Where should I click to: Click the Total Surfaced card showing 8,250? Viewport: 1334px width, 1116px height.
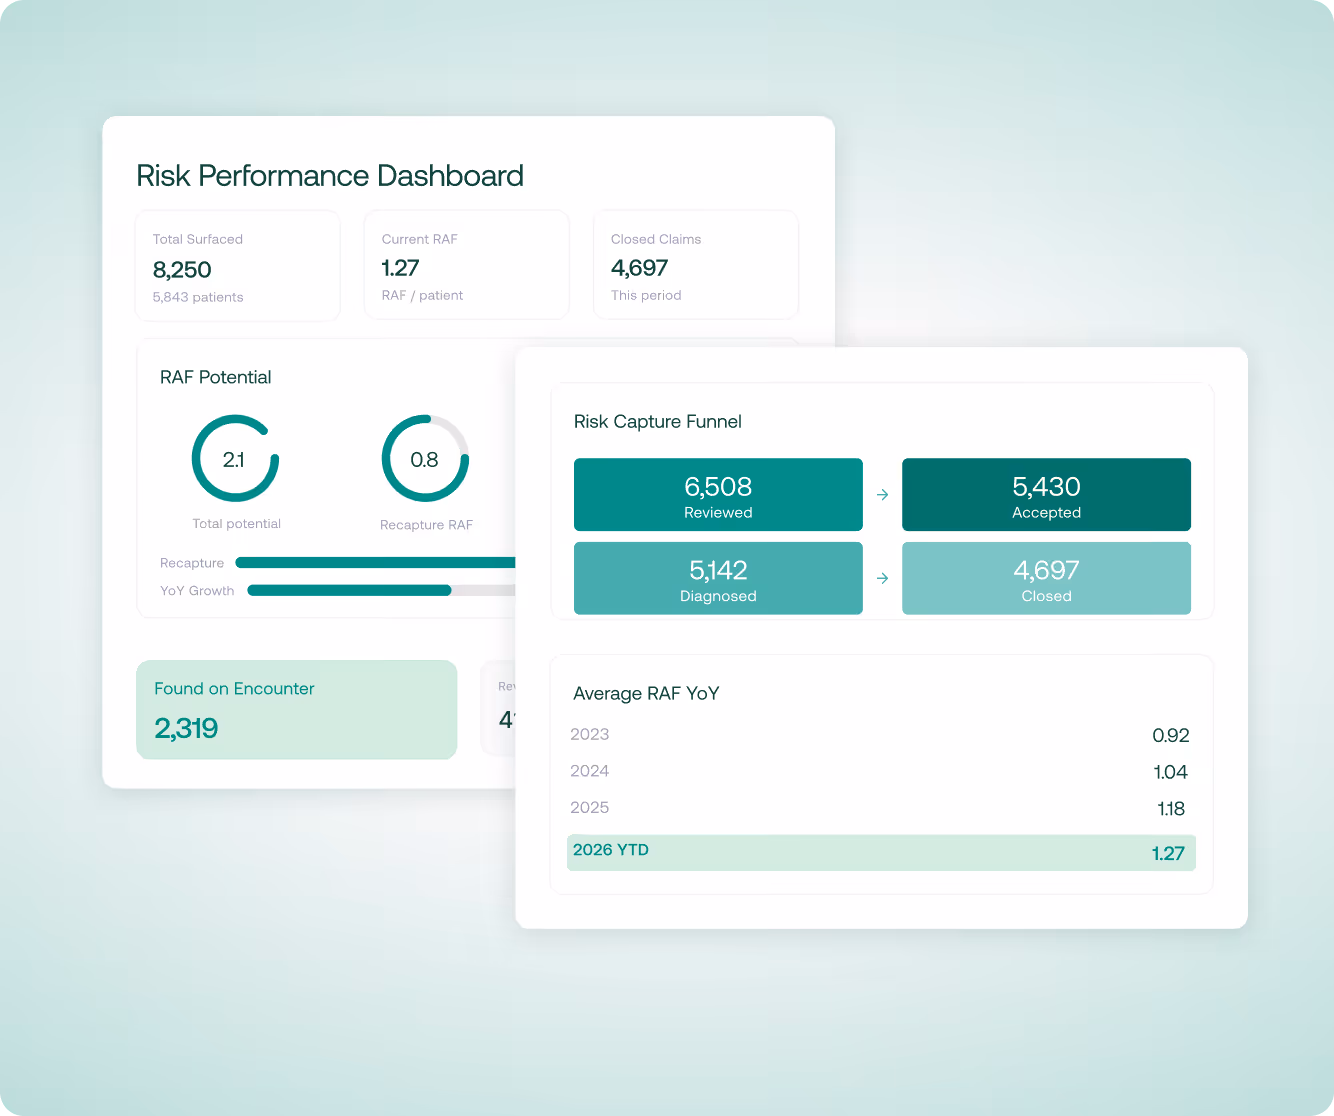click(238, 266)
